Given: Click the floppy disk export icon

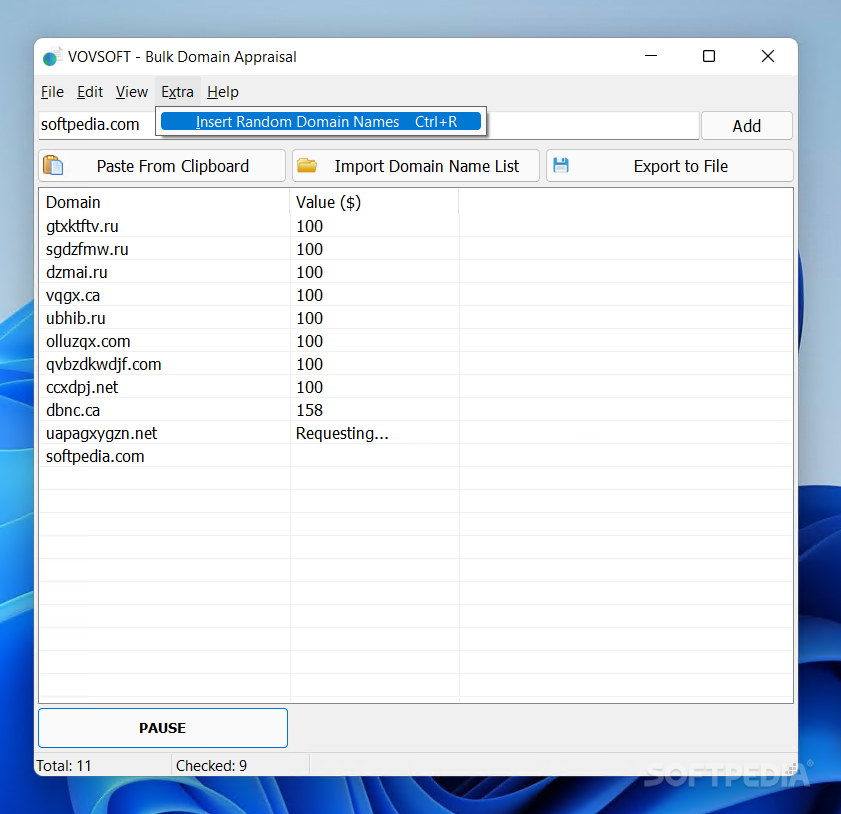Looking at the screenshot, I should 560,165.
